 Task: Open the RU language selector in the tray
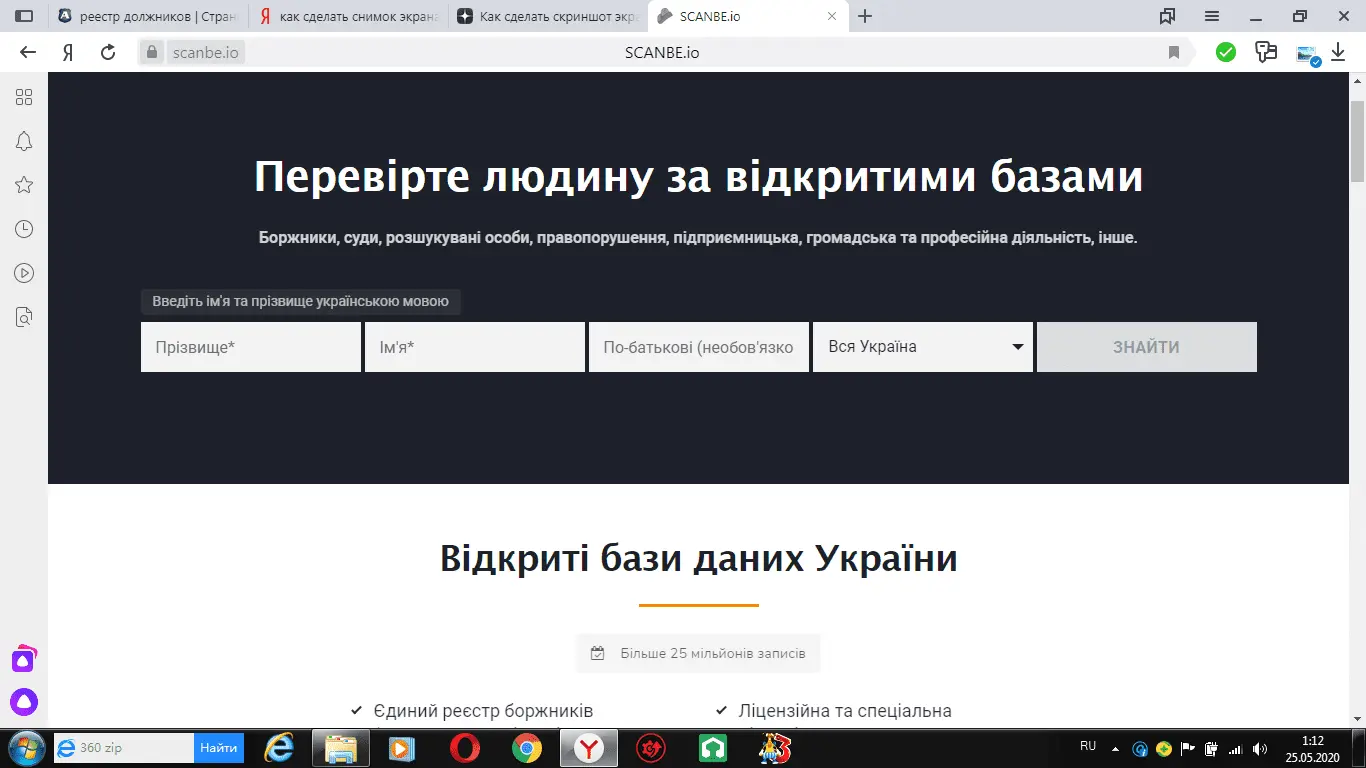pyautogui.click(x=1089, y=745)
